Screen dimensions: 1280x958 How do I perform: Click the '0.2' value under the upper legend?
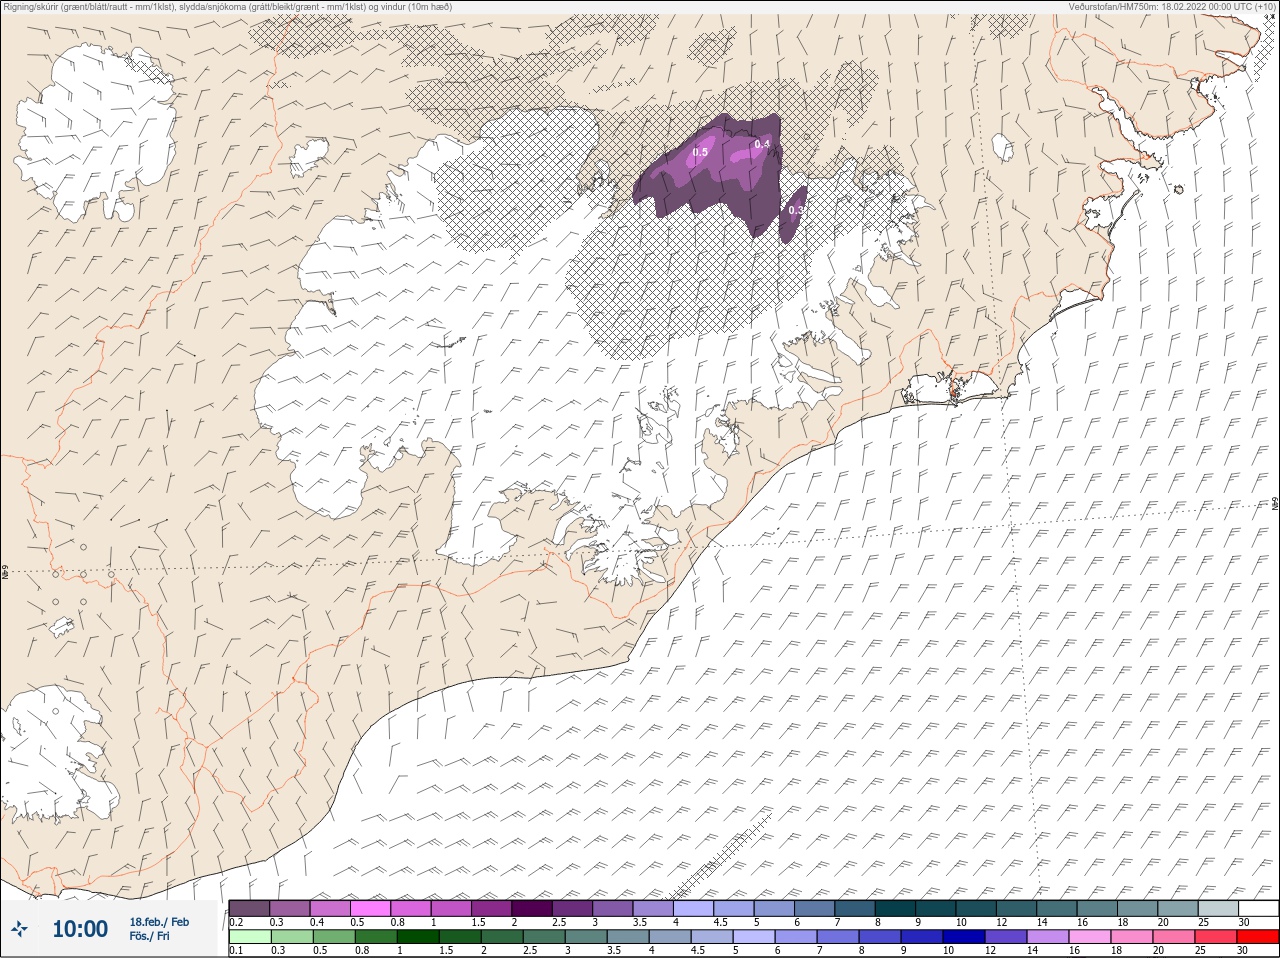[x=237, y=922]
